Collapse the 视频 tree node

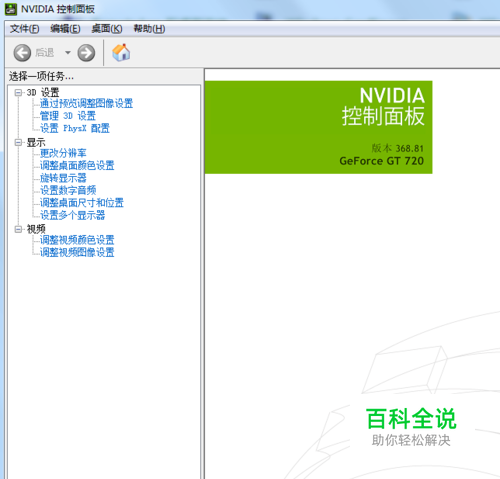point(18,229)
